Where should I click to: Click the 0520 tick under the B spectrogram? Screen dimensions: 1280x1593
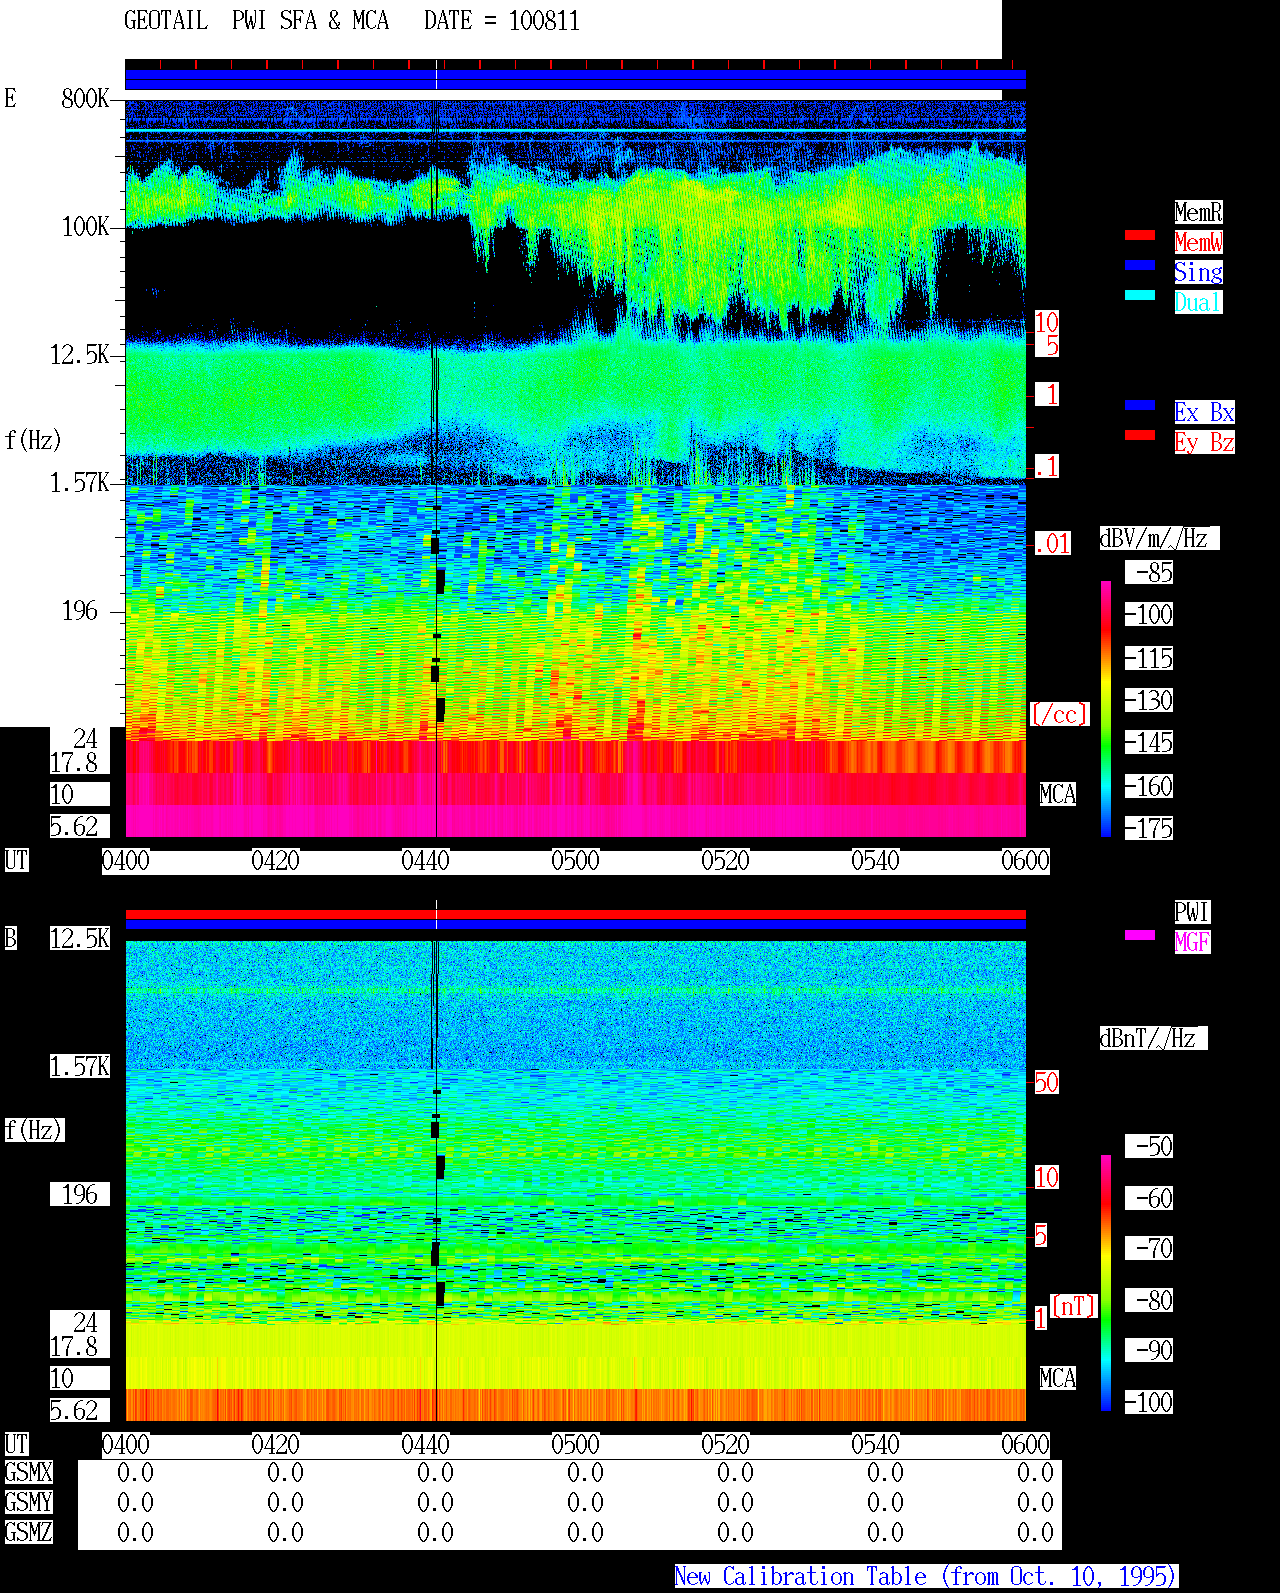click(x=725, y=1444)
